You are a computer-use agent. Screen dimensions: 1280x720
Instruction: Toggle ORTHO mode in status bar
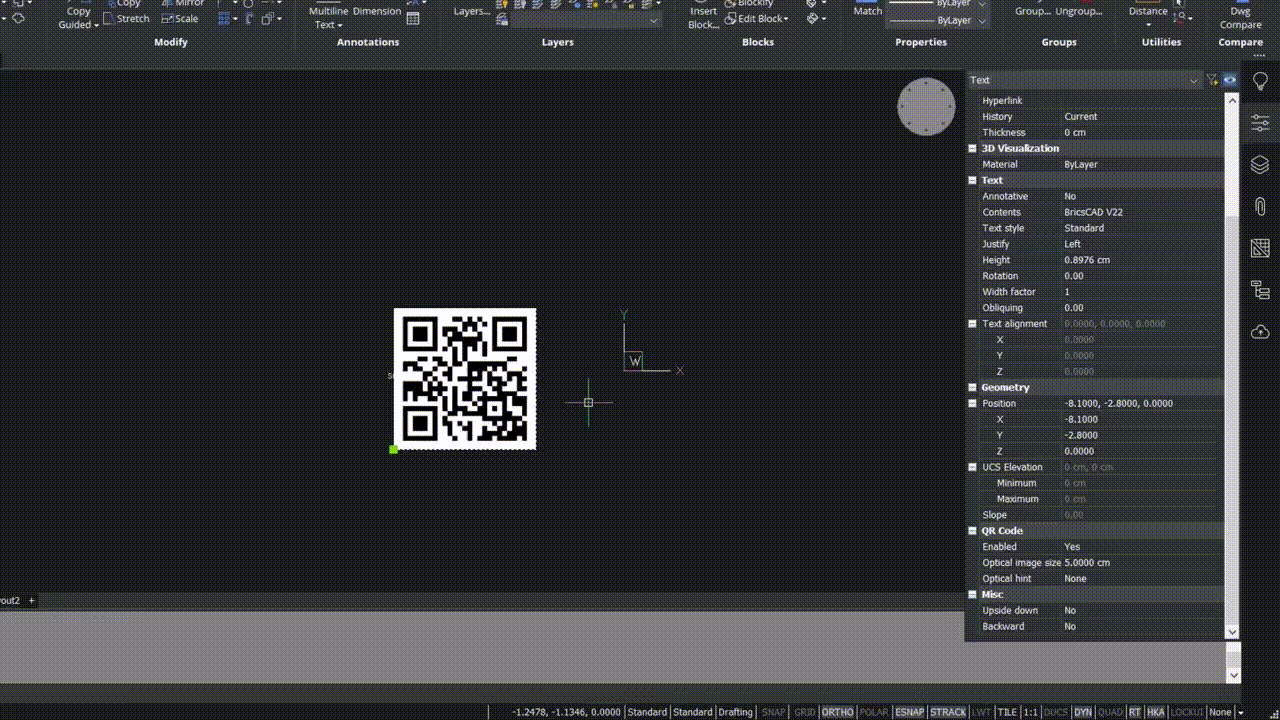click(837, 712)
